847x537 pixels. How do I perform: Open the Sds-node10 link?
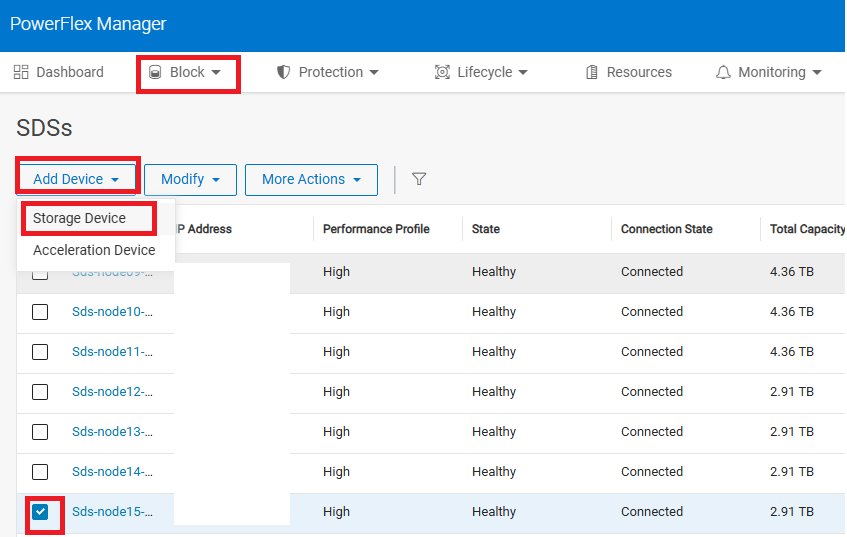(112, 312)
